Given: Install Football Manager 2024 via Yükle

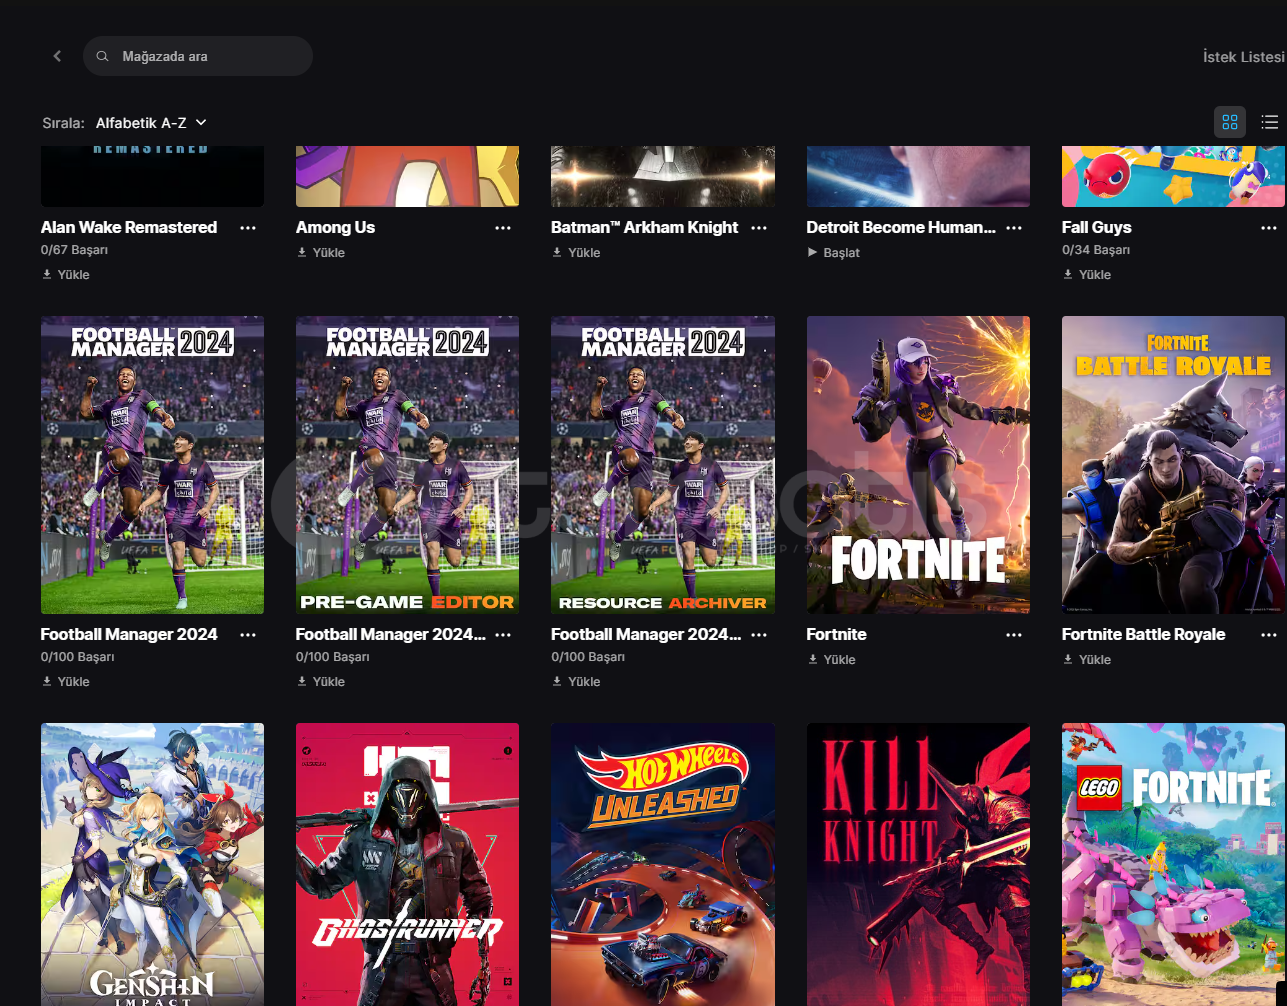Looking at the screenshot, I should (x=66, y=681).
